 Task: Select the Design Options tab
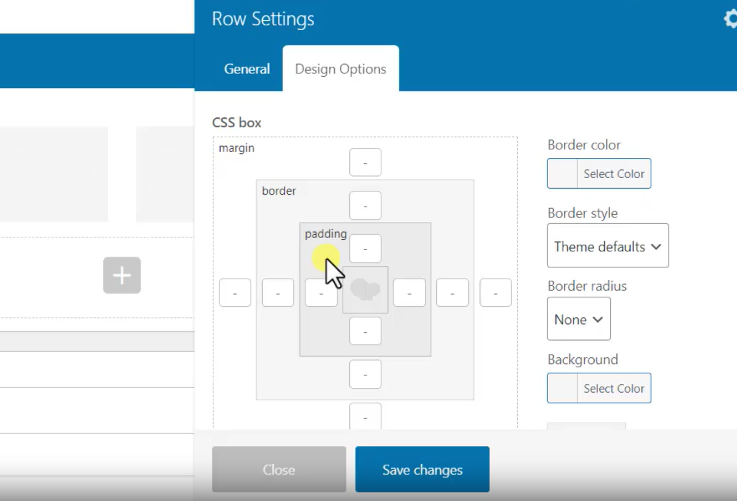(340, 69)
